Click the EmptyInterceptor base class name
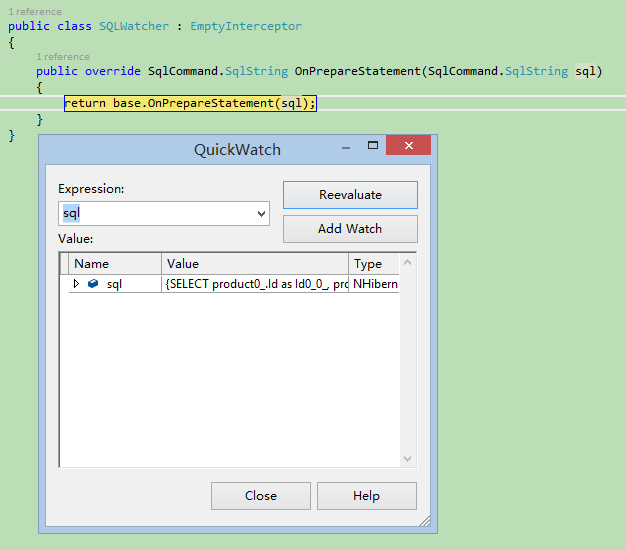Image resolution: width=626 pixels, height=550 pixels. point(246,26)
